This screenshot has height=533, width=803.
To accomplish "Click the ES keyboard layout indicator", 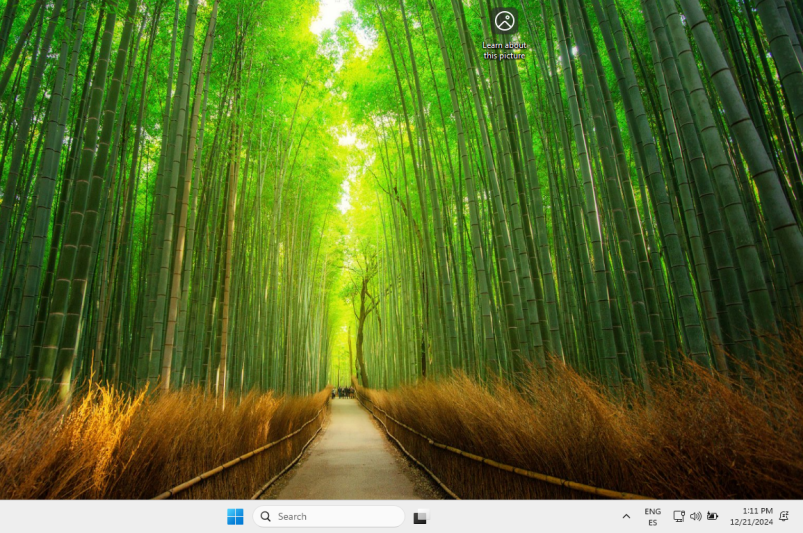I will 652,522.
